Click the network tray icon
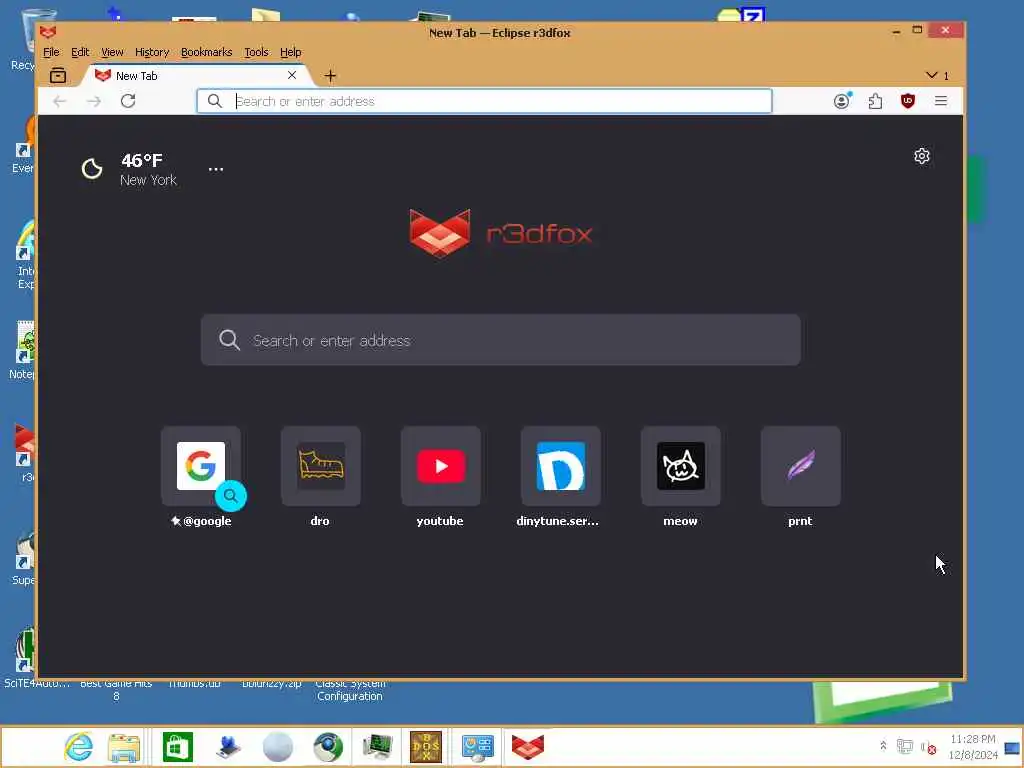This screenshot has height=768, width=1024. pyautogui.click(x=904, y=746)
